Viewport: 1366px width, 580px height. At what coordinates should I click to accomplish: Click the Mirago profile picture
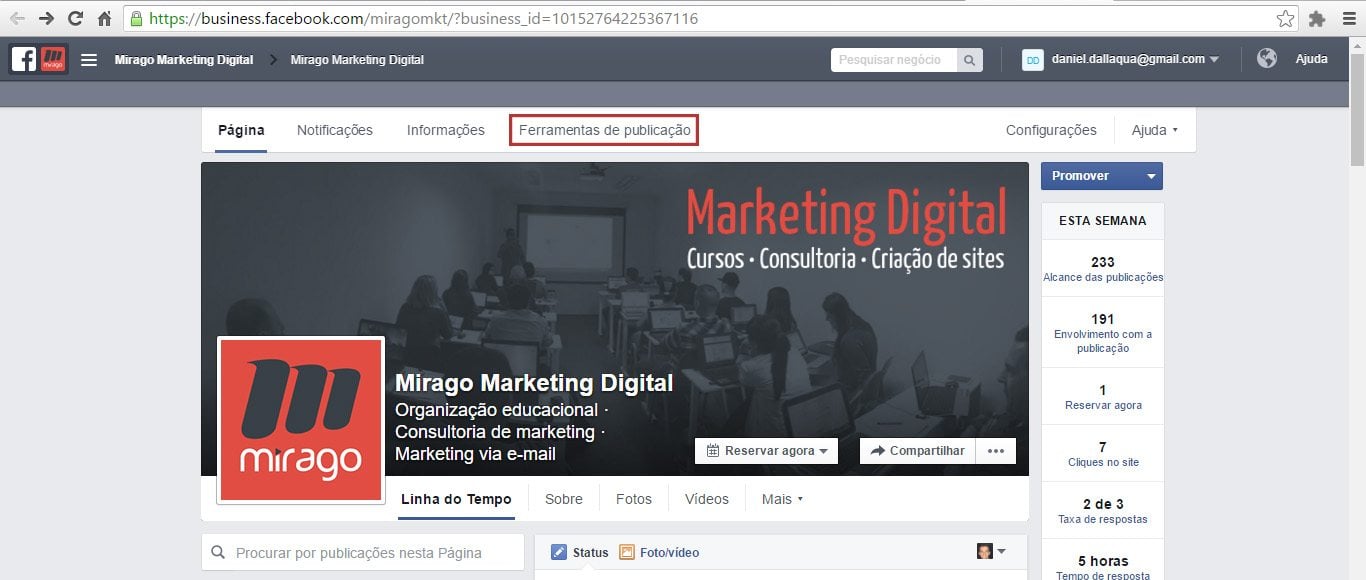(301, 420)
